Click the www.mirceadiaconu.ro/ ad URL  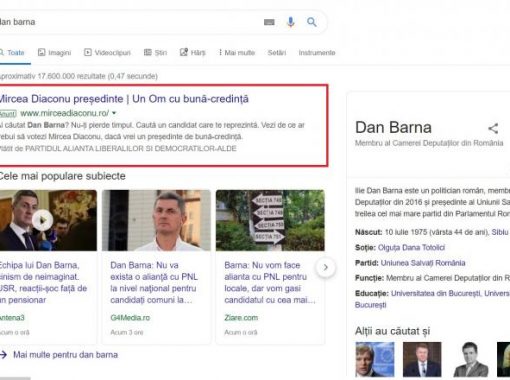tap(65, 113)
